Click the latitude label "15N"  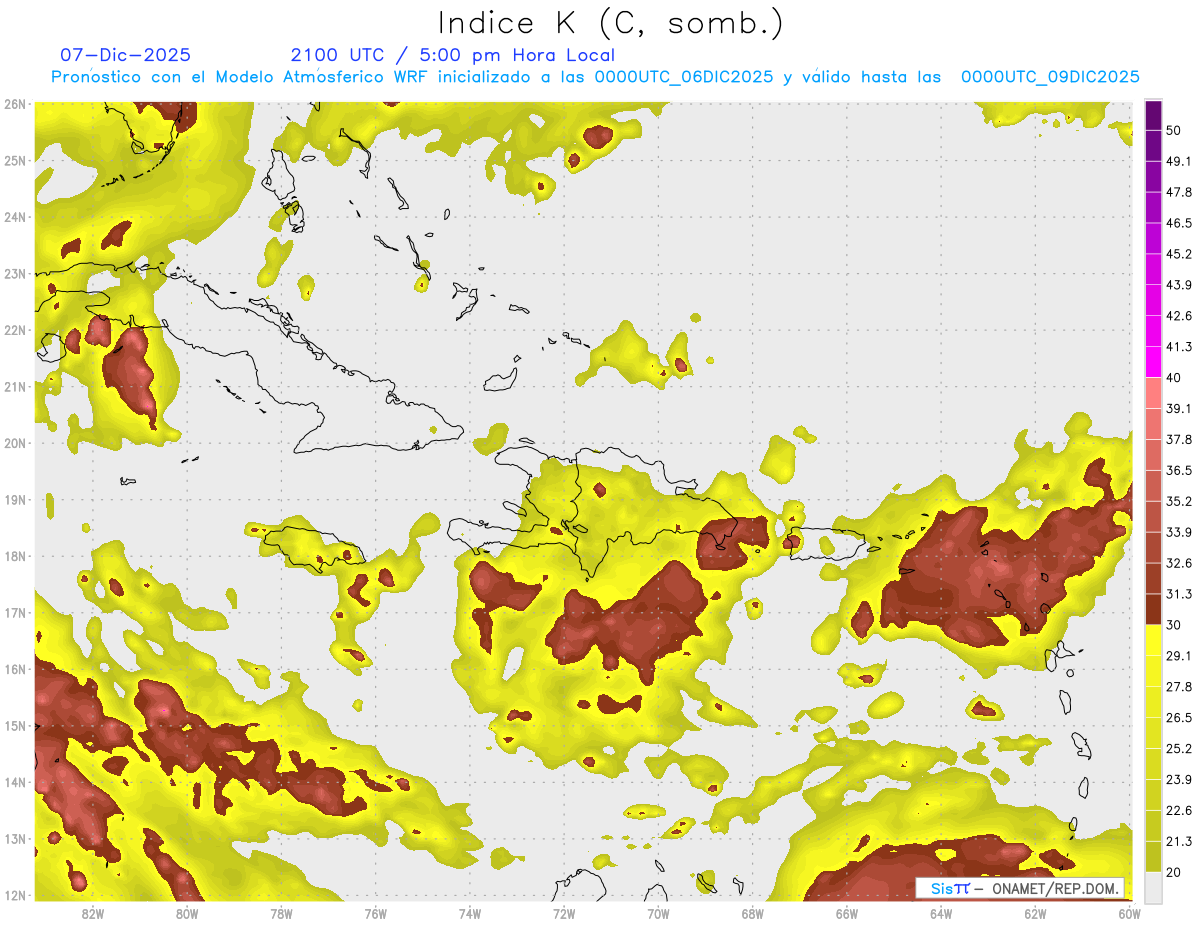tap(15, 725)
